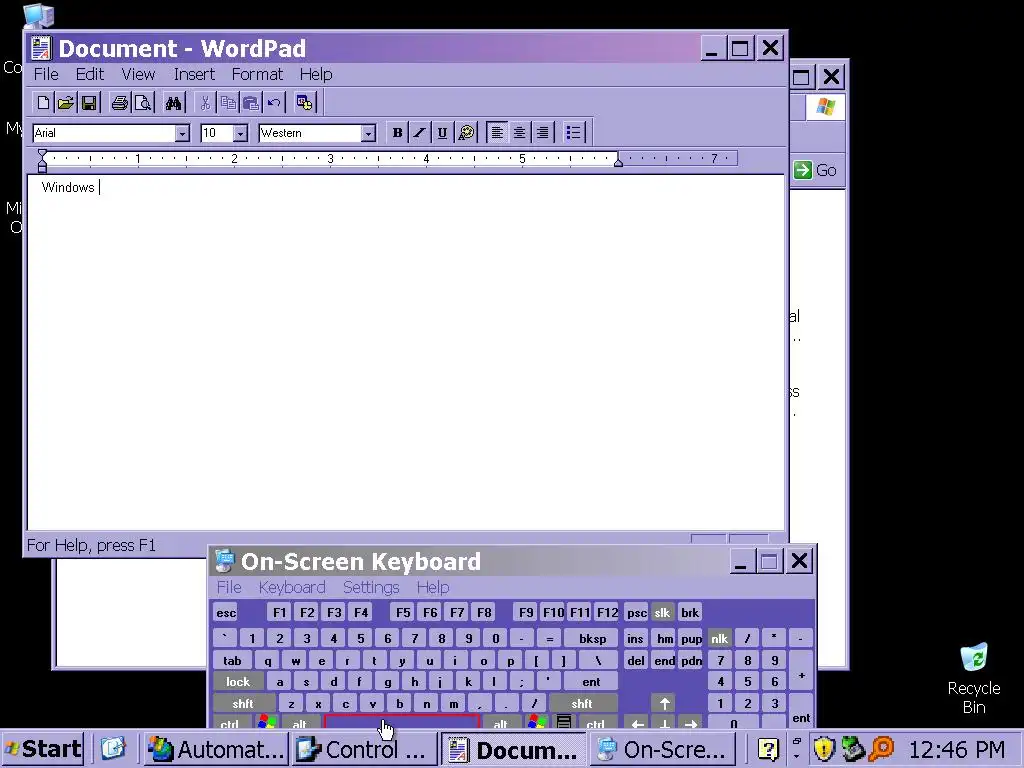
Task: Open a file using WordPad's folder icon
Action: click(x=66, y=103)
